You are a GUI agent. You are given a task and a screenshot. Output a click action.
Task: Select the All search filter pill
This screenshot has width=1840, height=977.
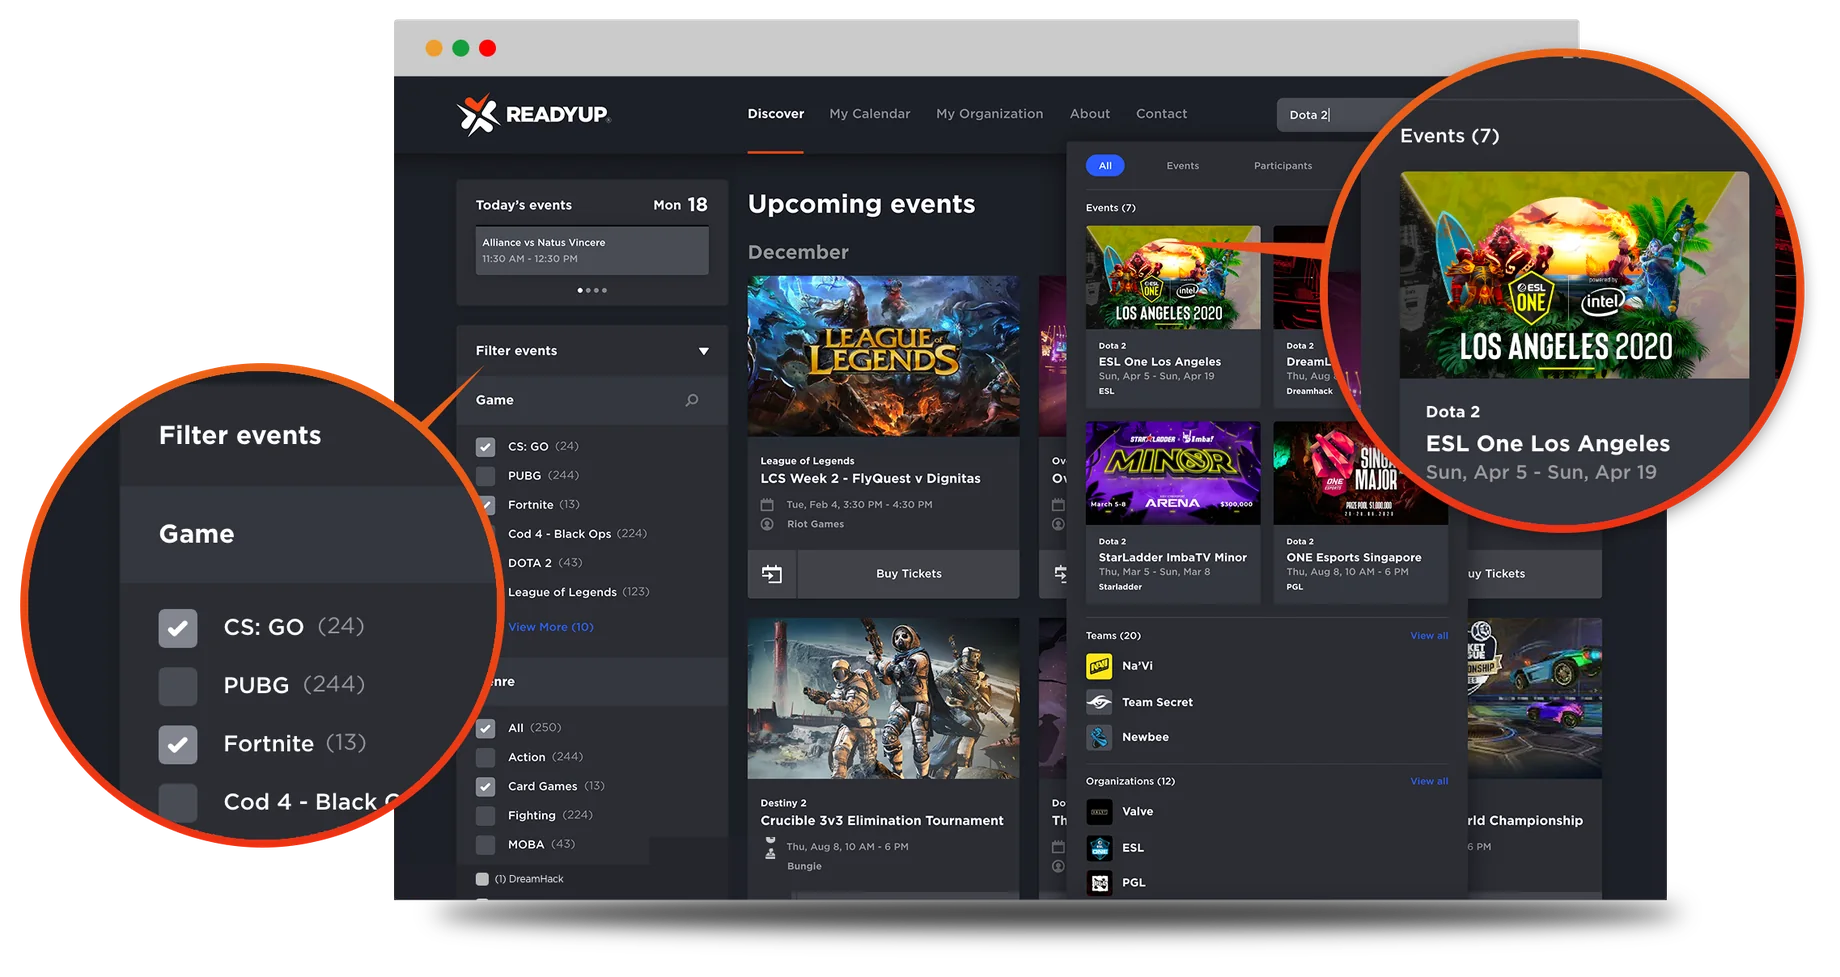point(1105,166)
